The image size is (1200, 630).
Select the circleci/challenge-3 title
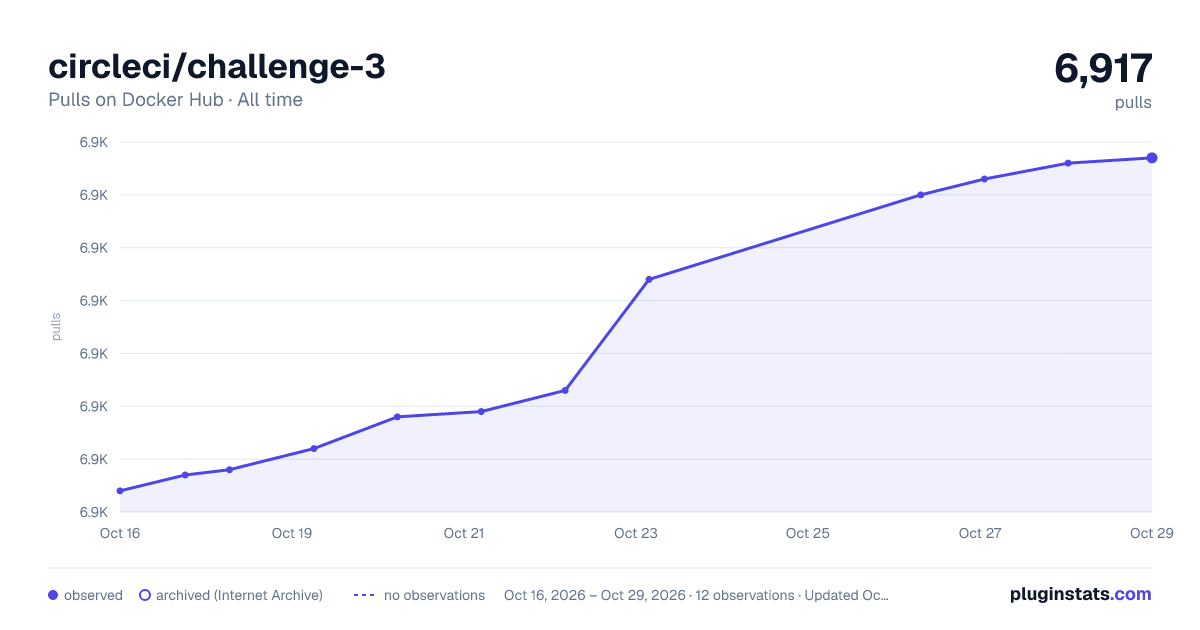click(216, 67)
